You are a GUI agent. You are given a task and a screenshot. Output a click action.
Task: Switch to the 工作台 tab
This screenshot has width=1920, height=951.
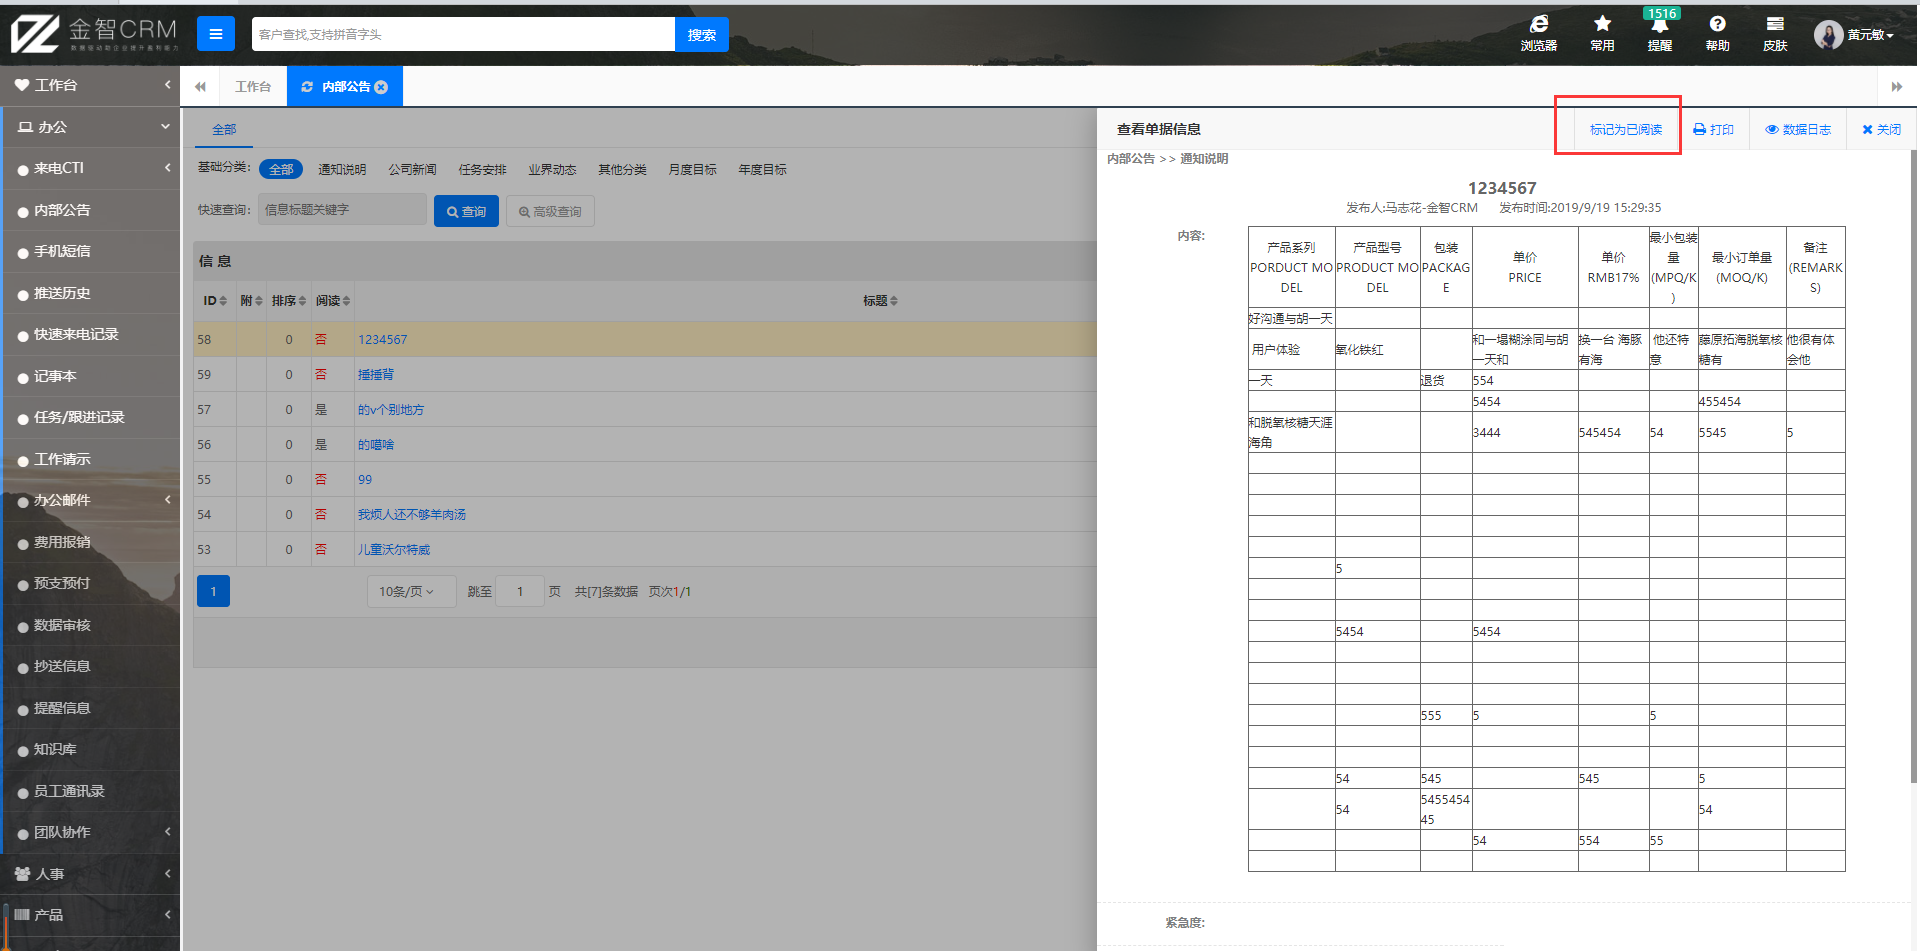point(253,87)
